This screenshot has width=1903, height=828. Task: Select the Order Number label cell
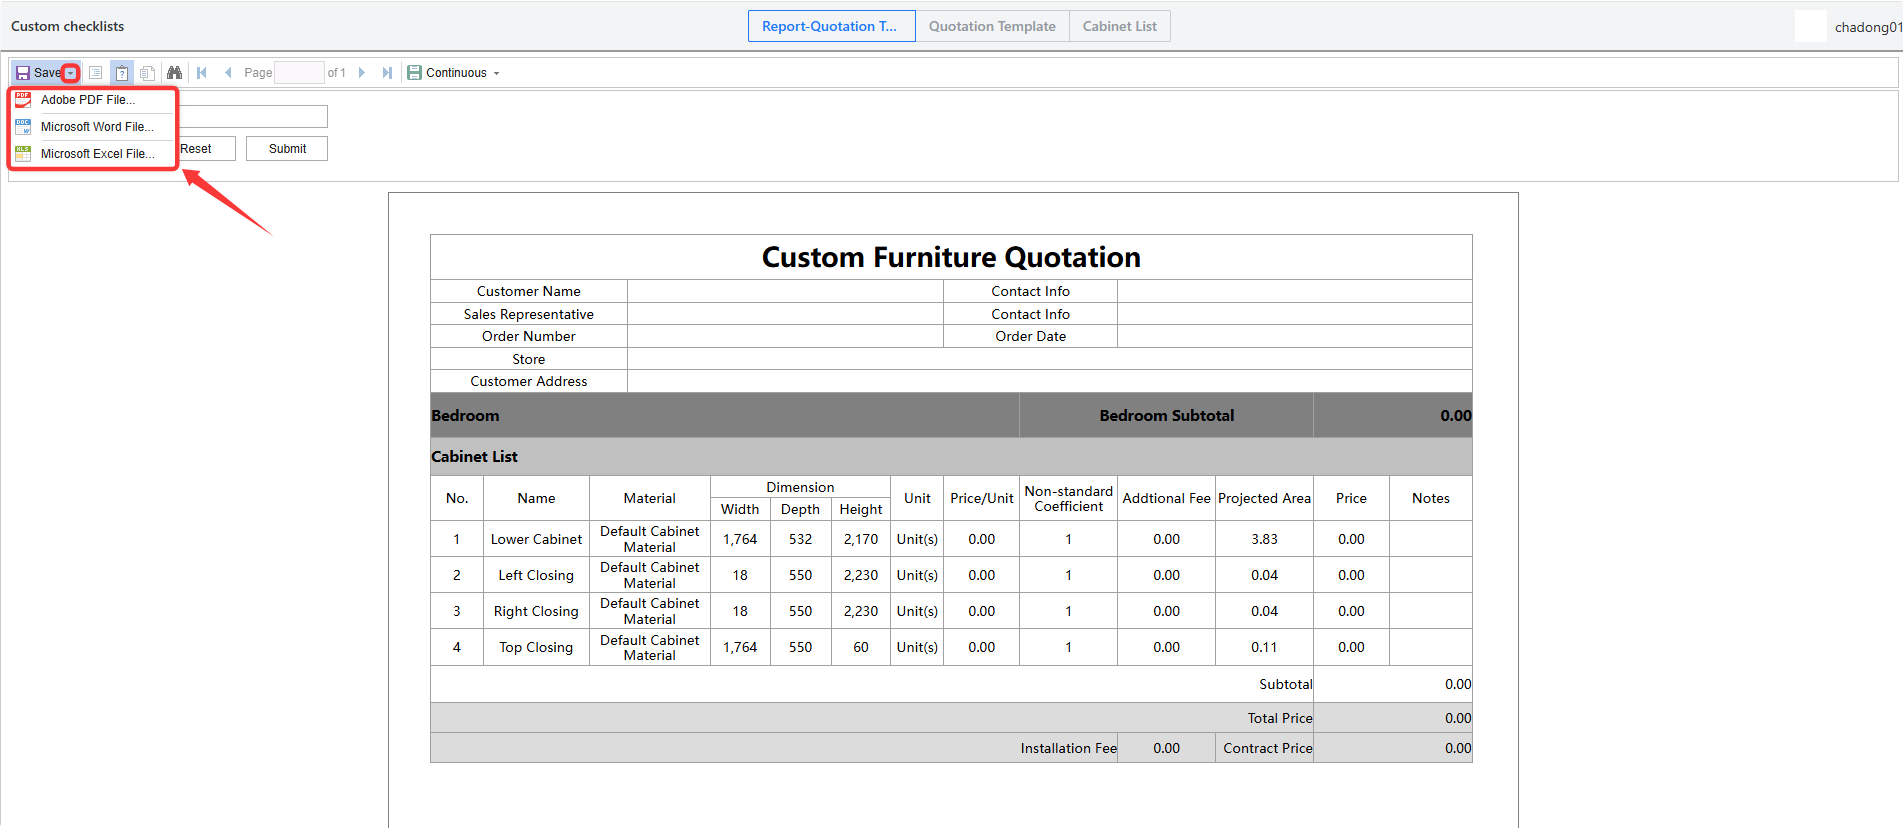point(529,336)
